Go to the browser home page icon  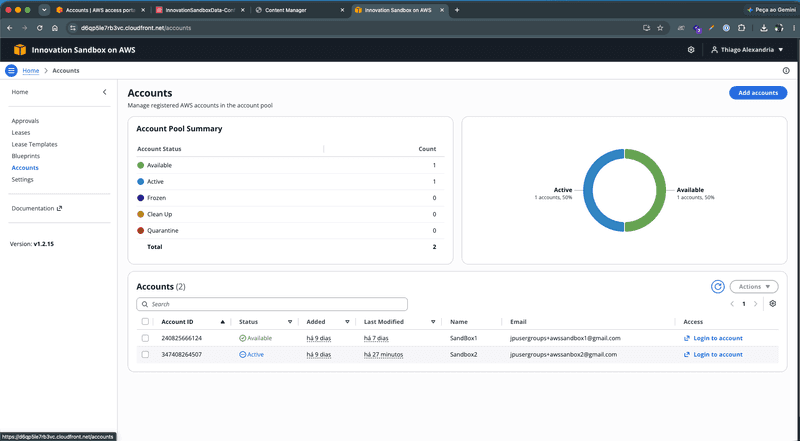pos(55,28)
